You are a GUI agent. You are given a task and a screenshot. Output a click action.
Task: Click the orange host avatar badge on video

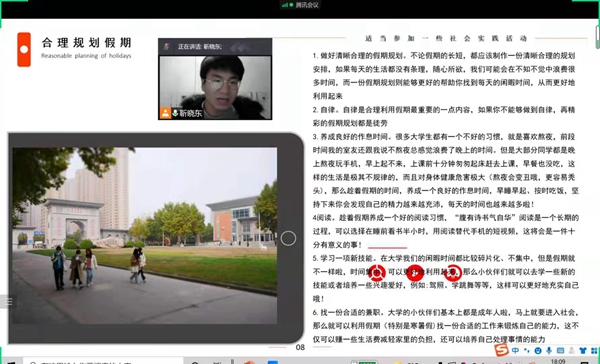click(x=165, y=113)
